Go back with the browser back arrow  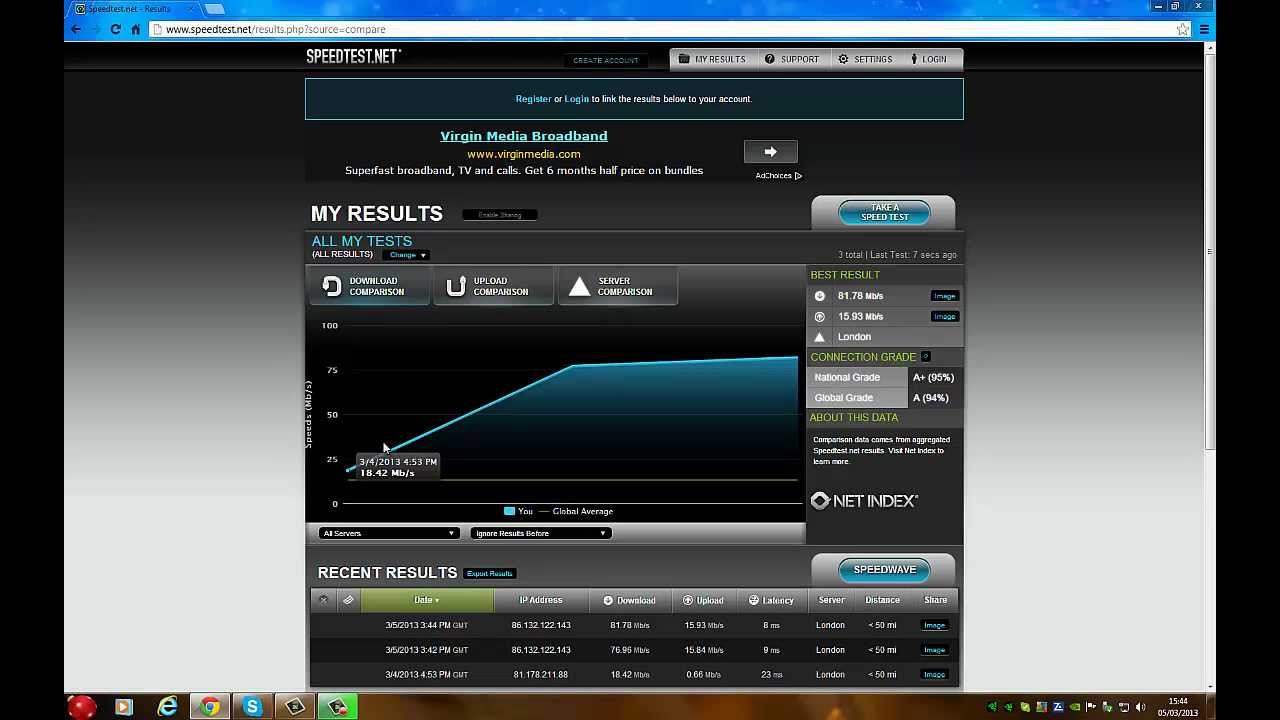pos(76,29)
